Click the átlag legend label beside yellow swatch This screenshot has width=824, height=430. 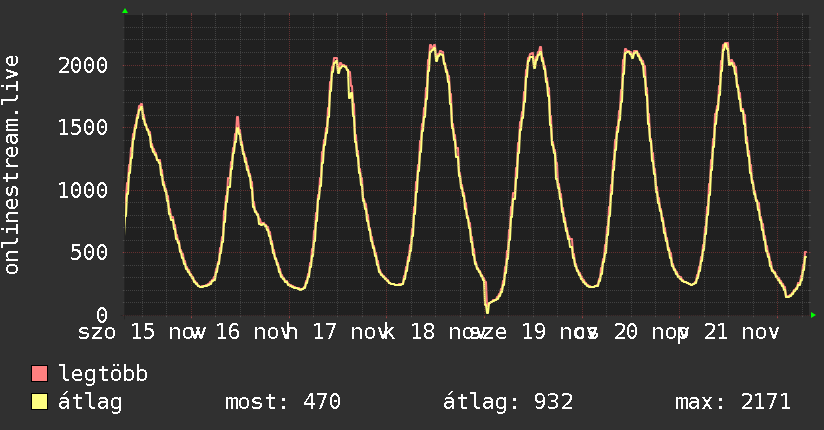point(90,402)
